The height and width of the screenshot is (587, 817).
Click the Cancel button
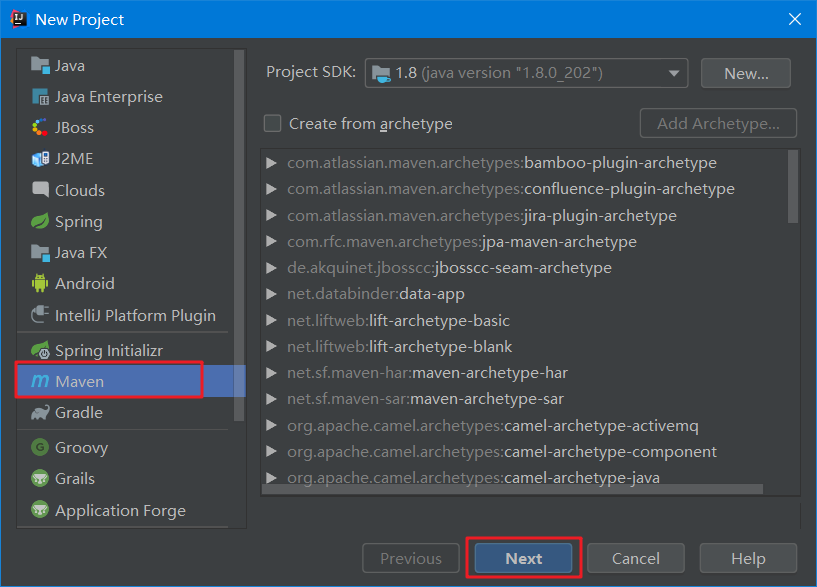click(636, 558)
